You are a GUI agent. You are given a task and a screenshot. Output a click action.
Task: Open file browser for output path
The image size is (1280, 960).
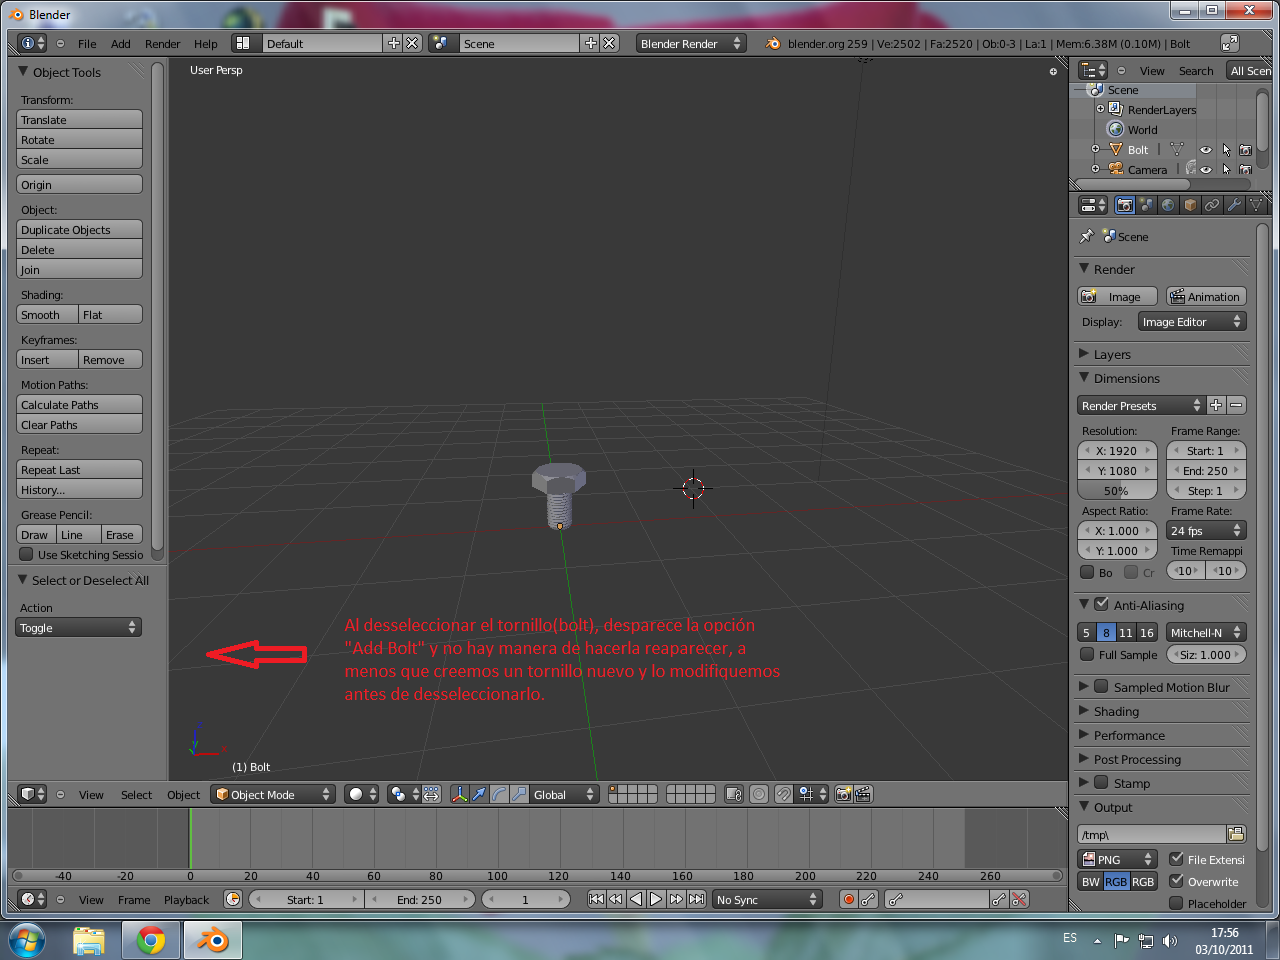coord(1236,834)
